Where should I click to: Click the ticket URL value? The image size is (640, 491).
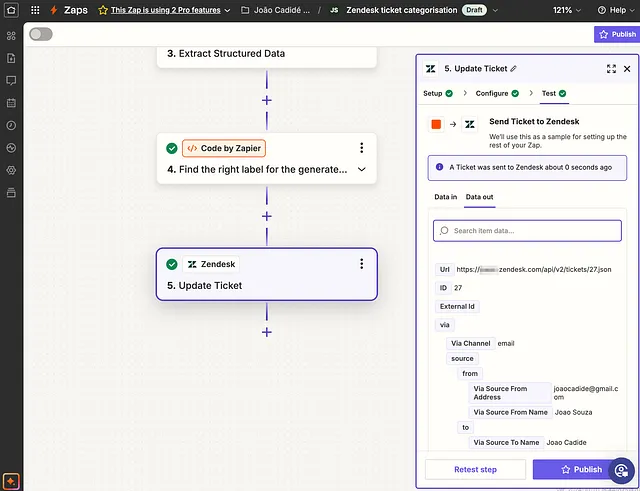pos(534,269)
